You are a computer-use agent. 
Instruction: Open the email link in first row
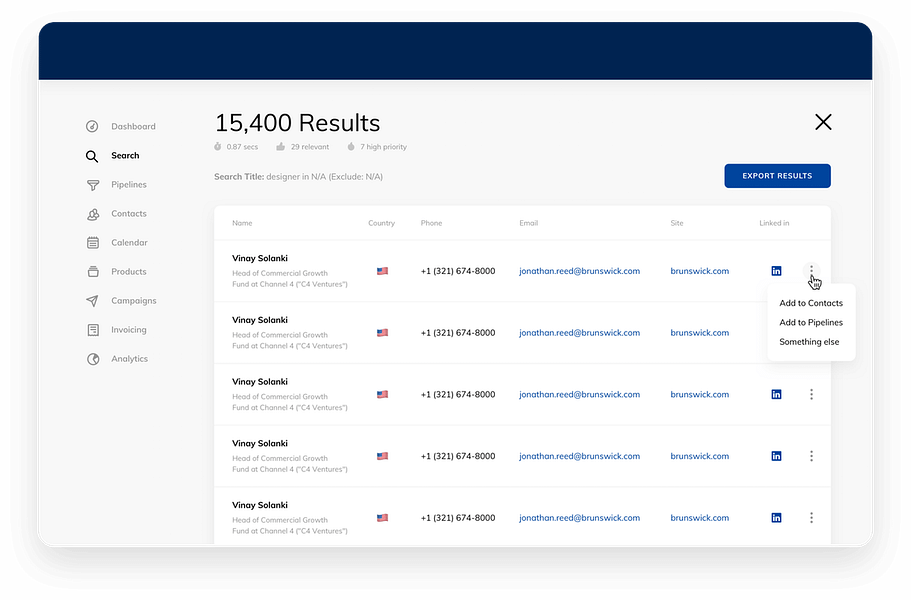[579, 271]
